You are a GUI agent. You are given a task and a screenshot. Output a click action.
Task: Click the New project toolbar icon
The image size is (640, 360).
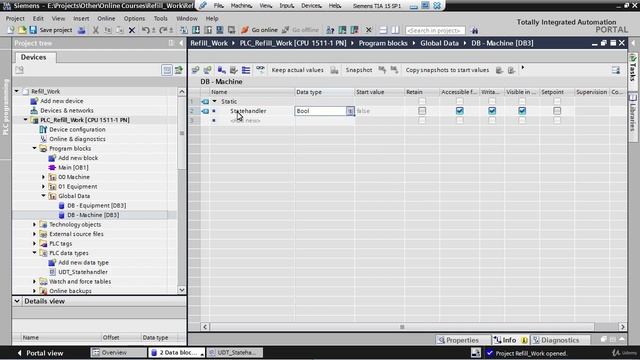(x=11, y=30)
